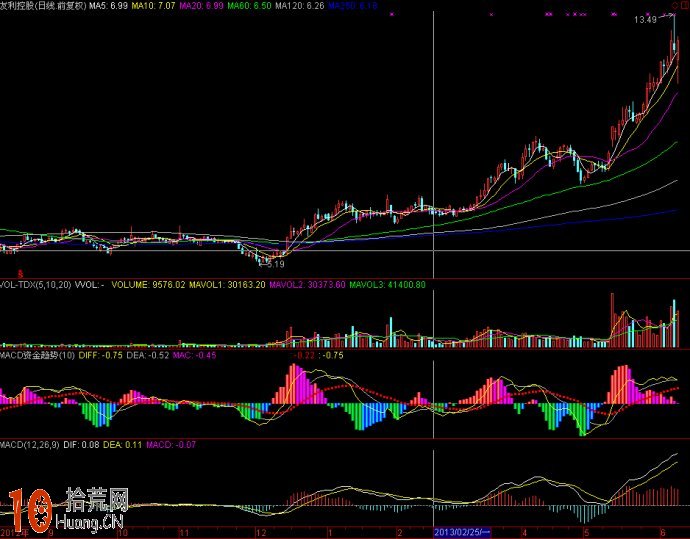The image size is (690, 539).
Task: Click month 12 on the time axis
Action: tap(261, 533)
